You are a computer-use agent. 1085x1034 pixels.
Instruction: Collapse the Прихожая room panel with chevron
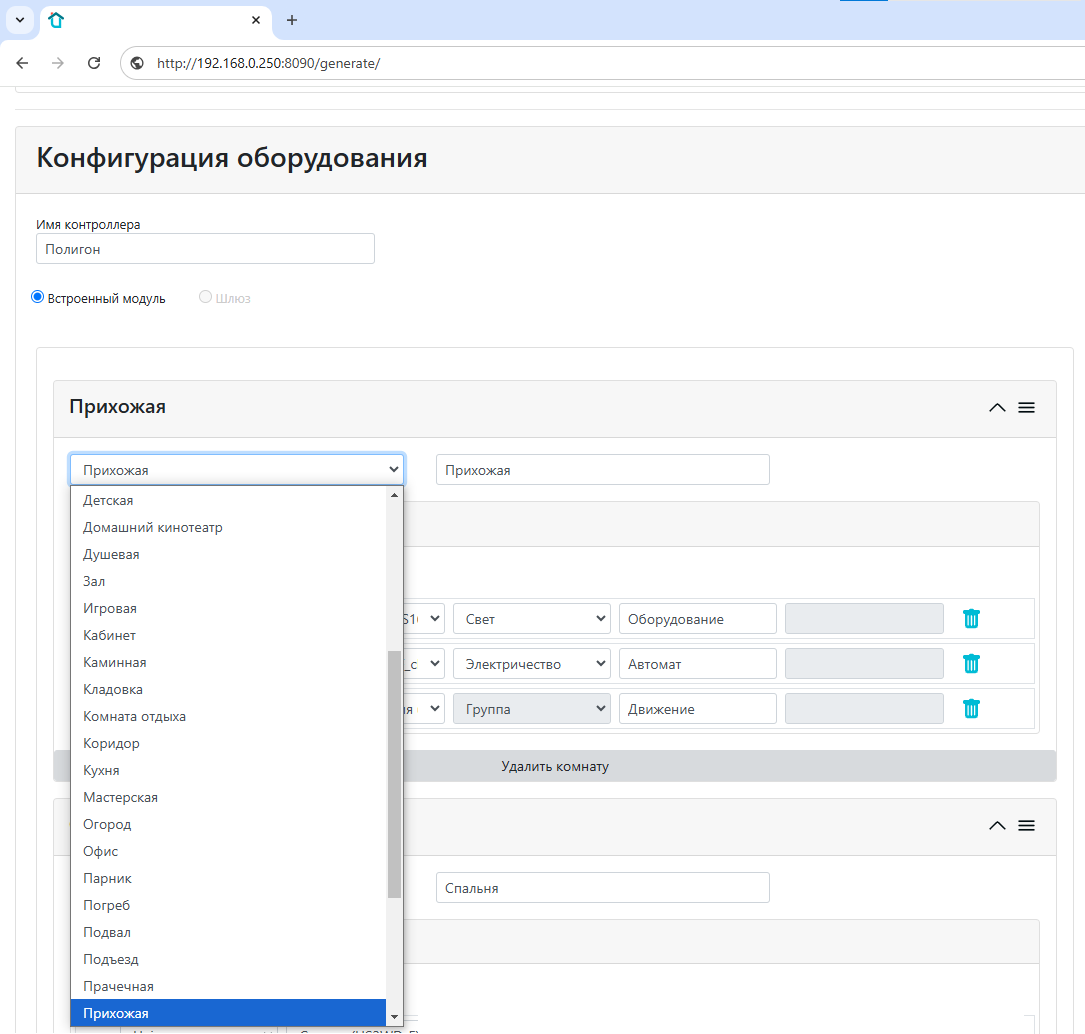click(x=996, y=407)
